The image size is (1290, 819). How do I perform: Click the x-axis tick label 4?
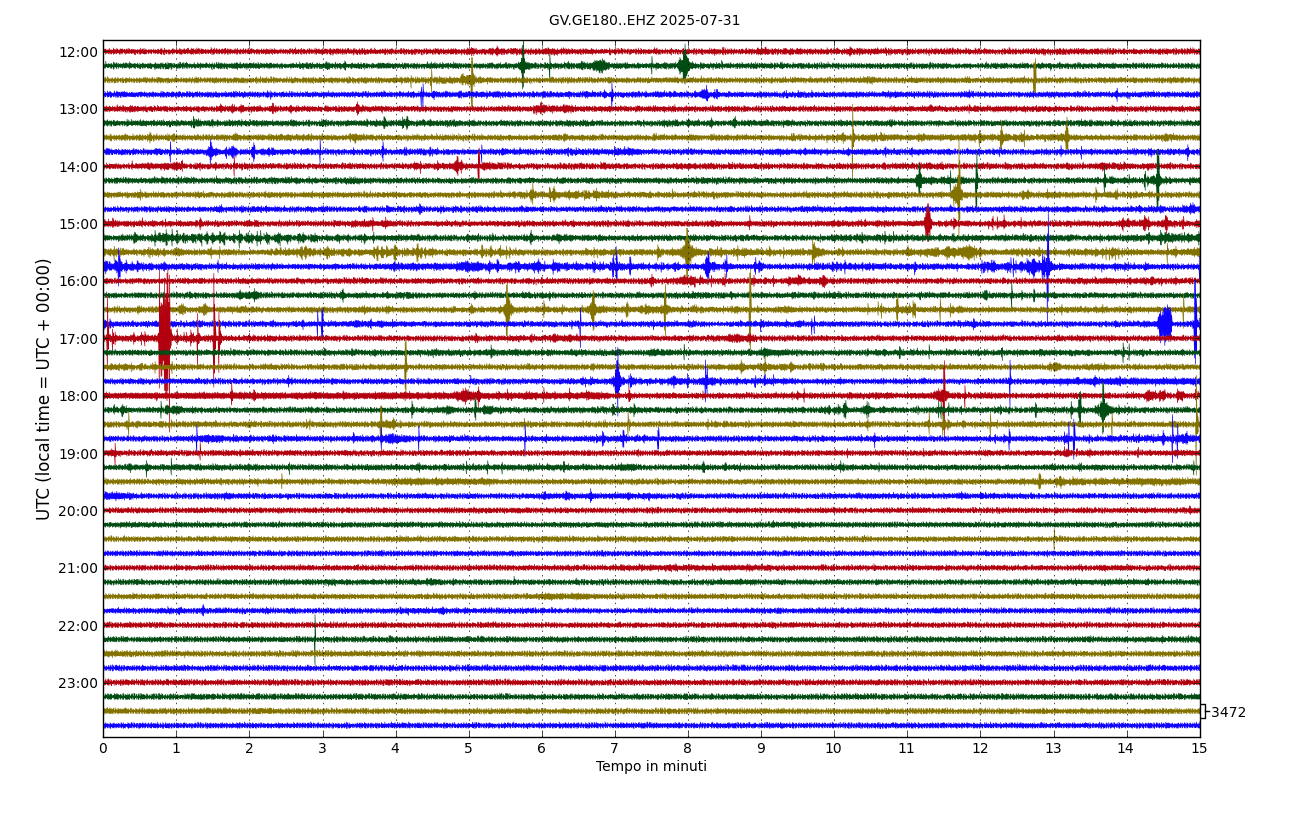click(395, 748)
